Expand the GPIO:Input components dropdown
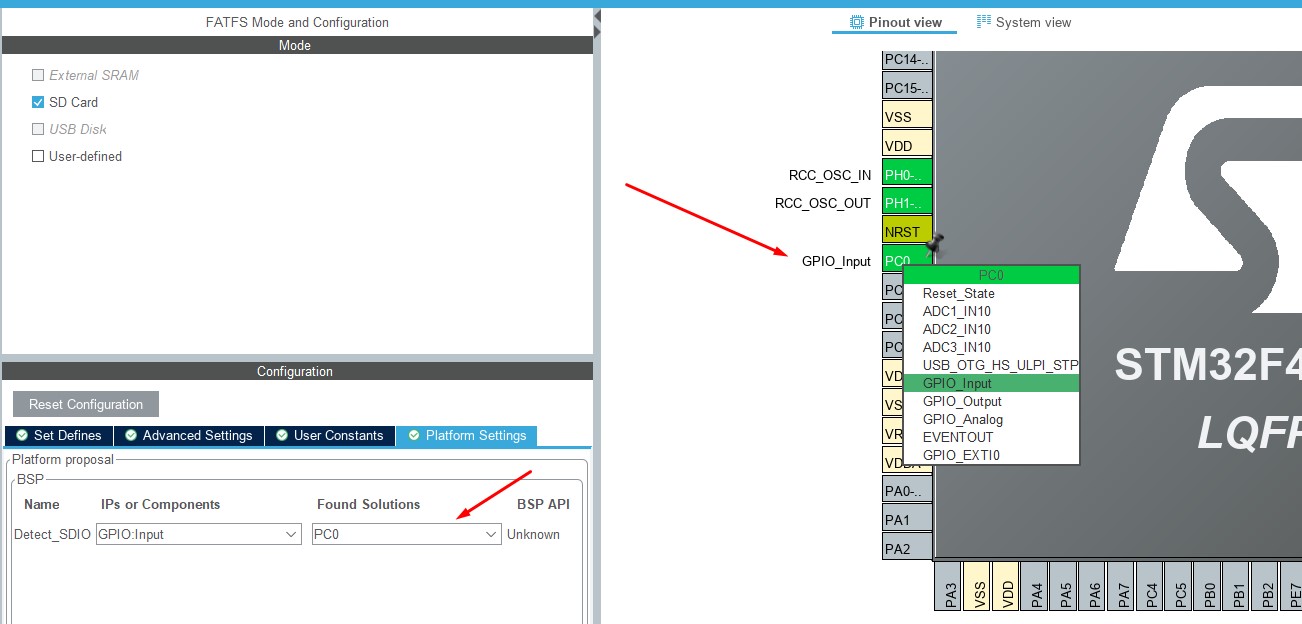 199,534
